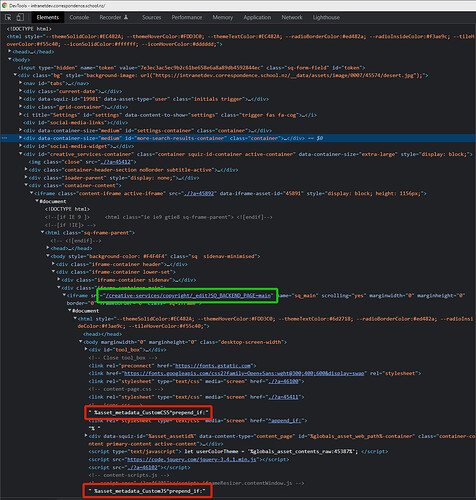This screenshot has height=500, width=476.
Task: Open the code.jquery.com script link
Action: (191, 459)
